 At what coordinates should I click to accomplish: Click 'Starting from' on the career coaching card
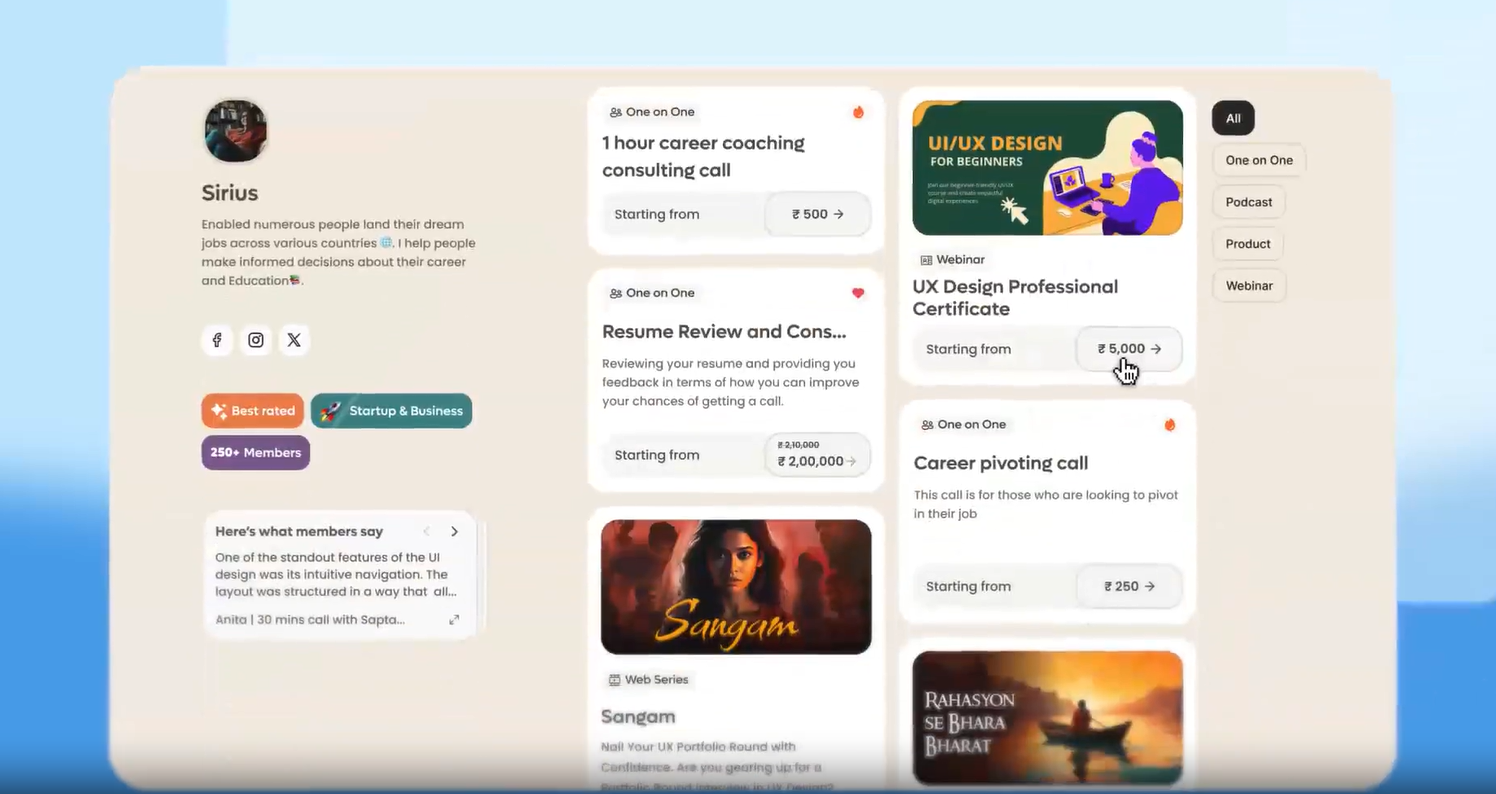(657, 214)
